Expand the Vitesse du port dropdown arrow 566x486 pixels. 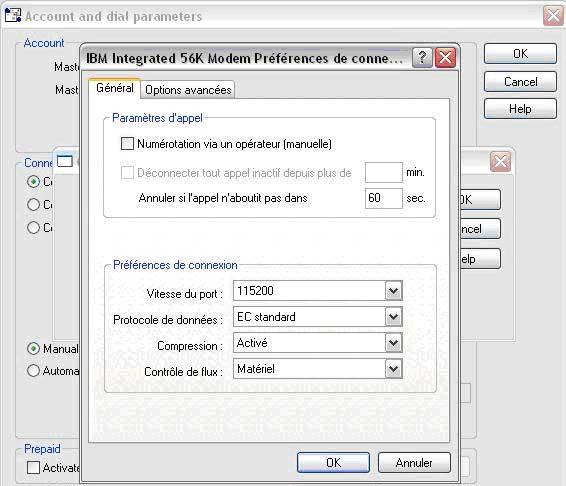click(x=393, y=291)
